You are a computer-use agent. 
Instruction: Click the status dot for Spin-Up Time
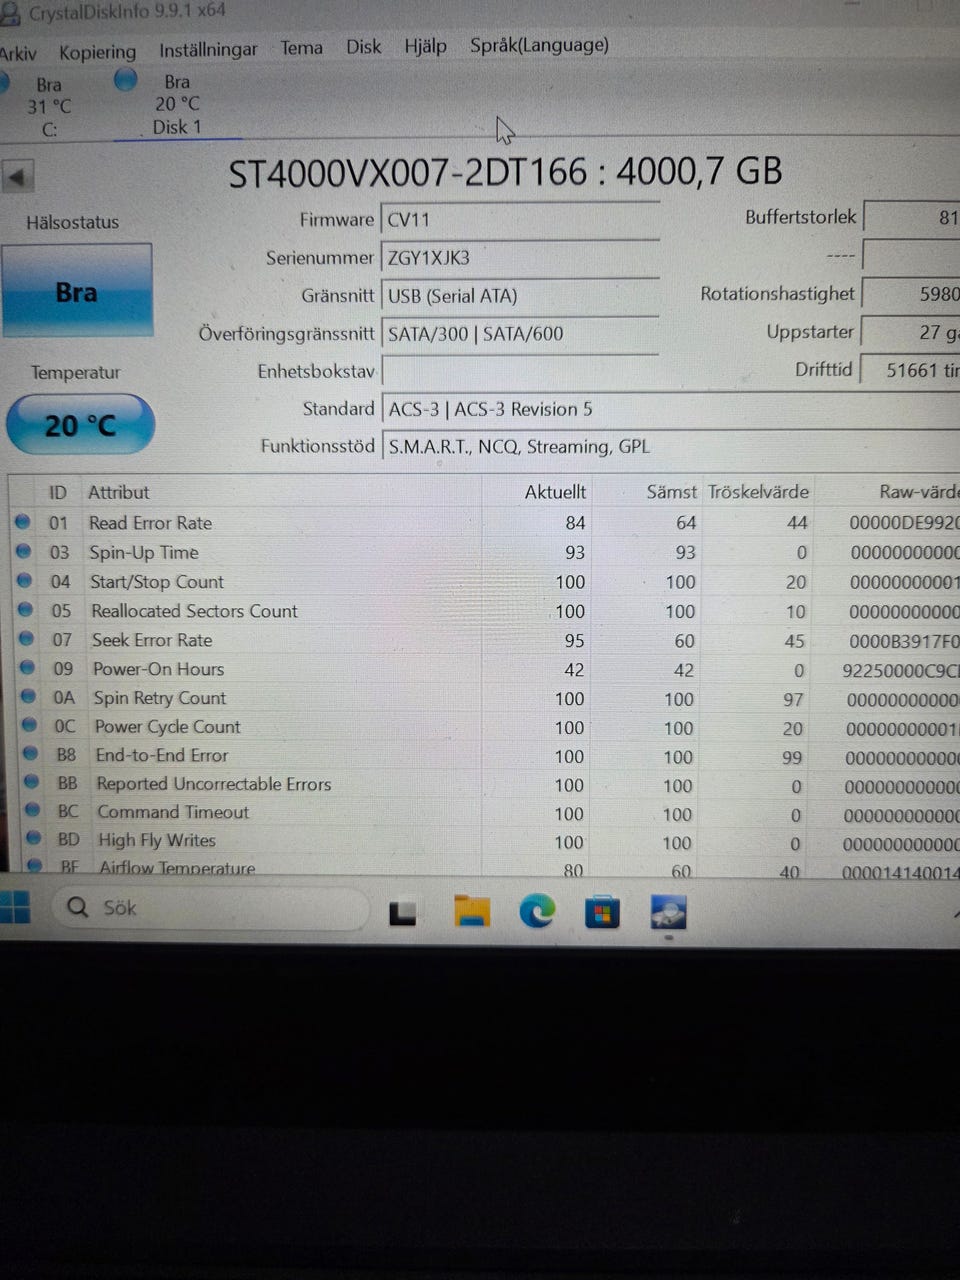click(x=24, y=550)
